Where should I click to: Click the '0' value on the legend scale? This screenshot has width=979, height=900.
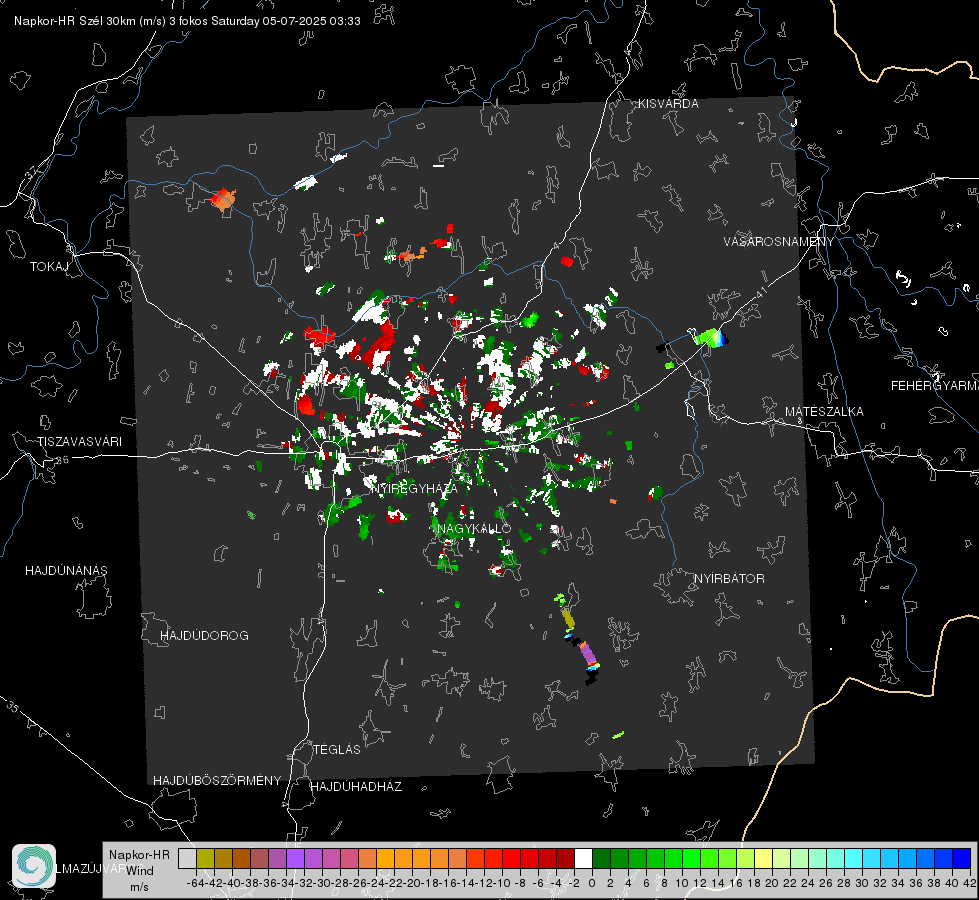pyautogui.click(x=592, y=883)
